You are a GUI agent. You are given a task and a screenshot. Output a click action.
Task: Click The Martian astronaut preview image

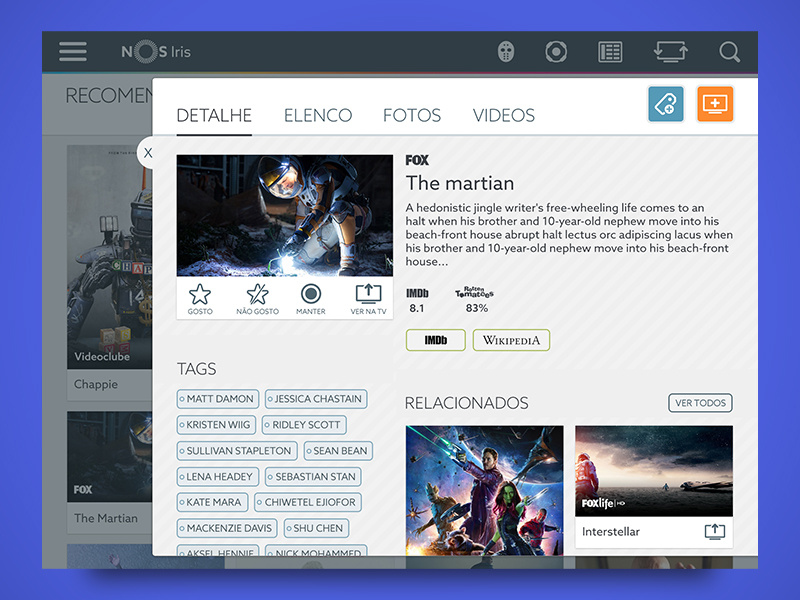coord(285,216)
